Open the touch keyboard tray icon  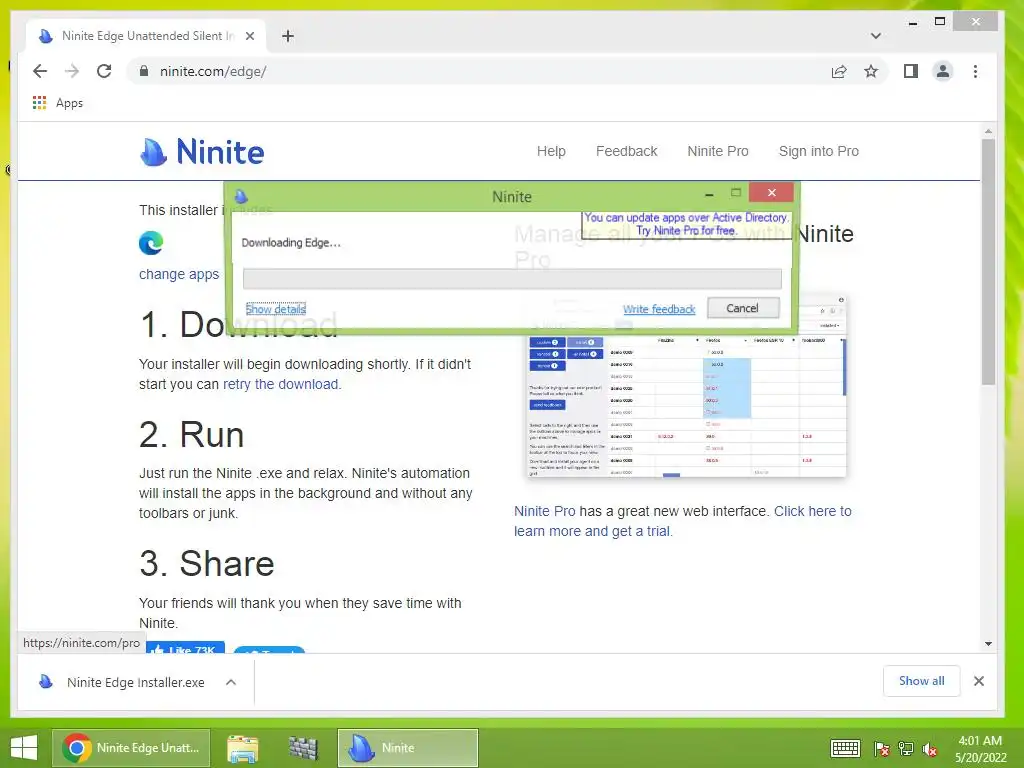click(x=845, y=748)
